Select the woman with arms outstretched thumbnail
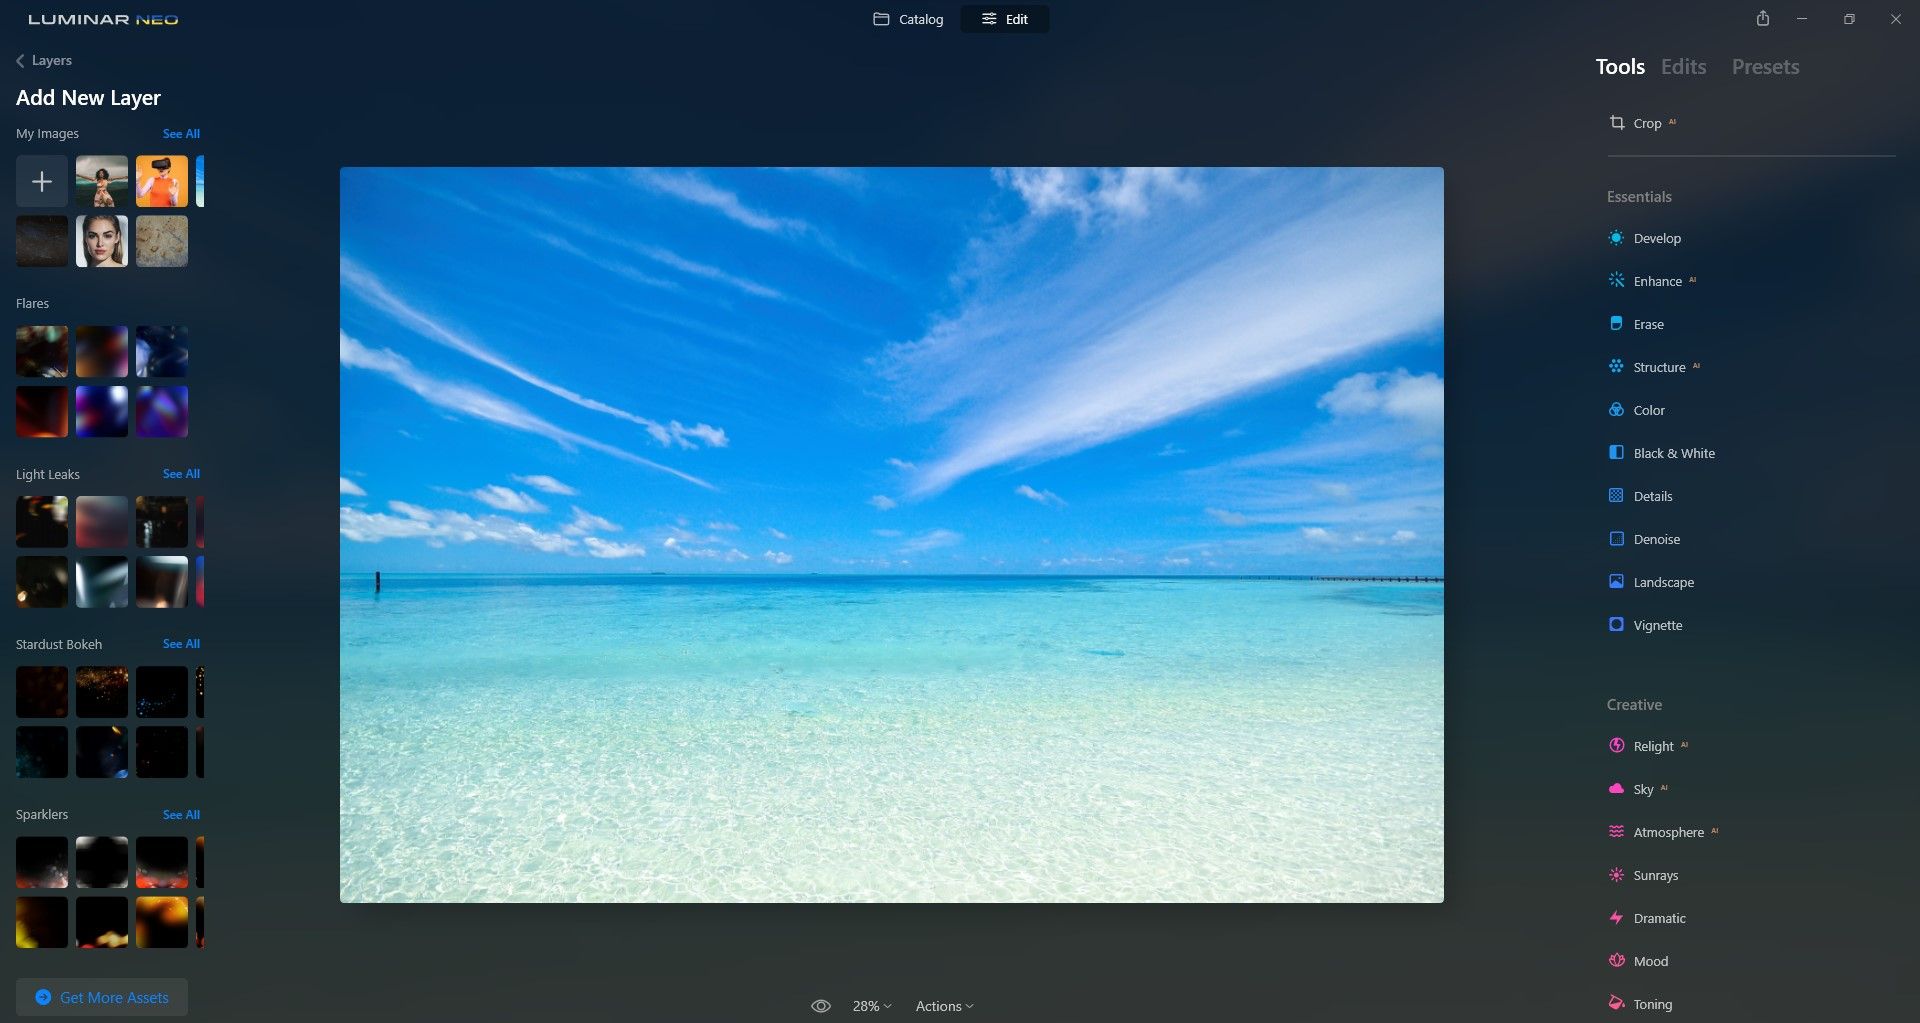 [102, 181]
